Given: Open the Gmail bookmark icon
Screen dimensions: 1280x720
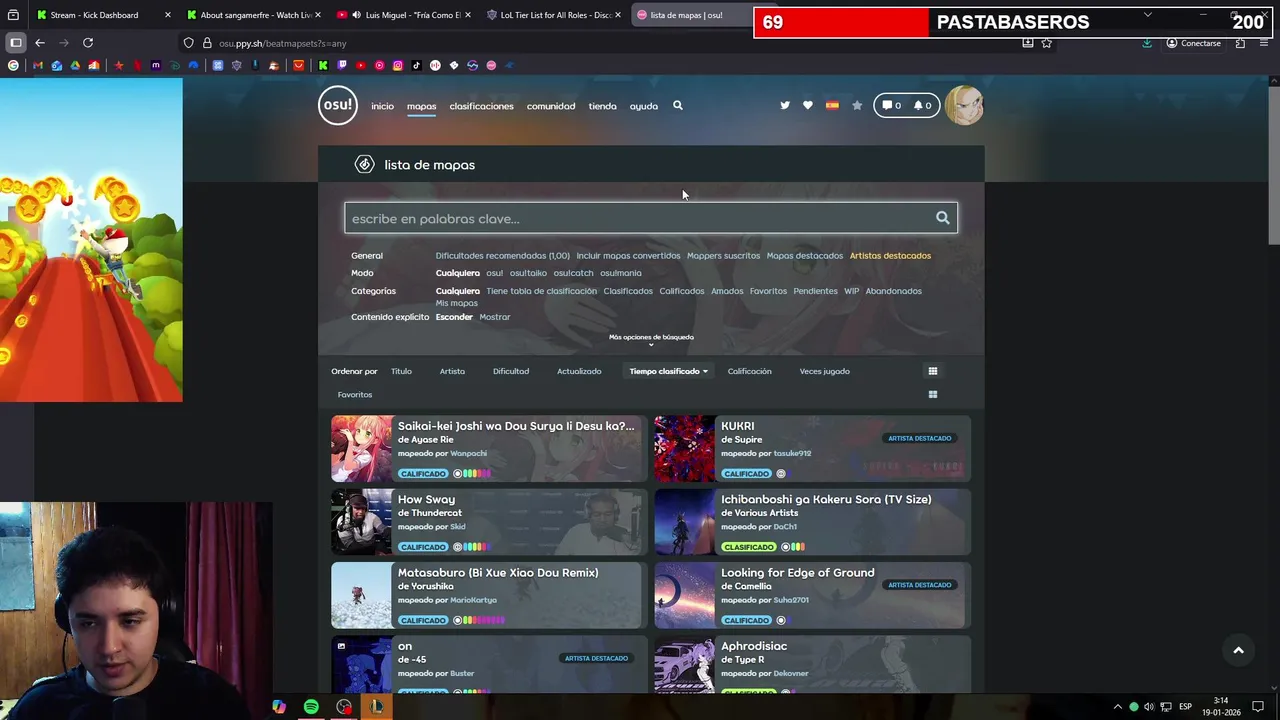Looking at the screenshot, I should (37, 65).
